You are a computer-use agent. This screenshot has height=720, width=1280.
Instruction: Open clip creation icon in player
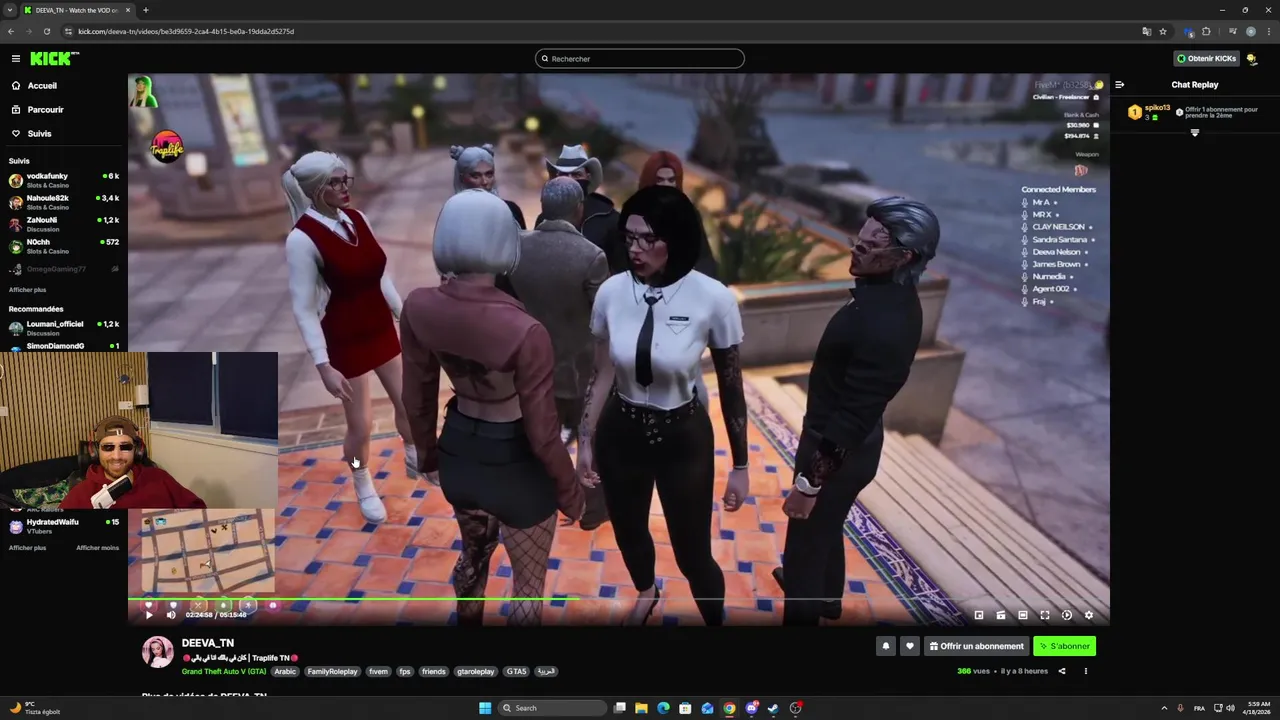pos(1001,615)
